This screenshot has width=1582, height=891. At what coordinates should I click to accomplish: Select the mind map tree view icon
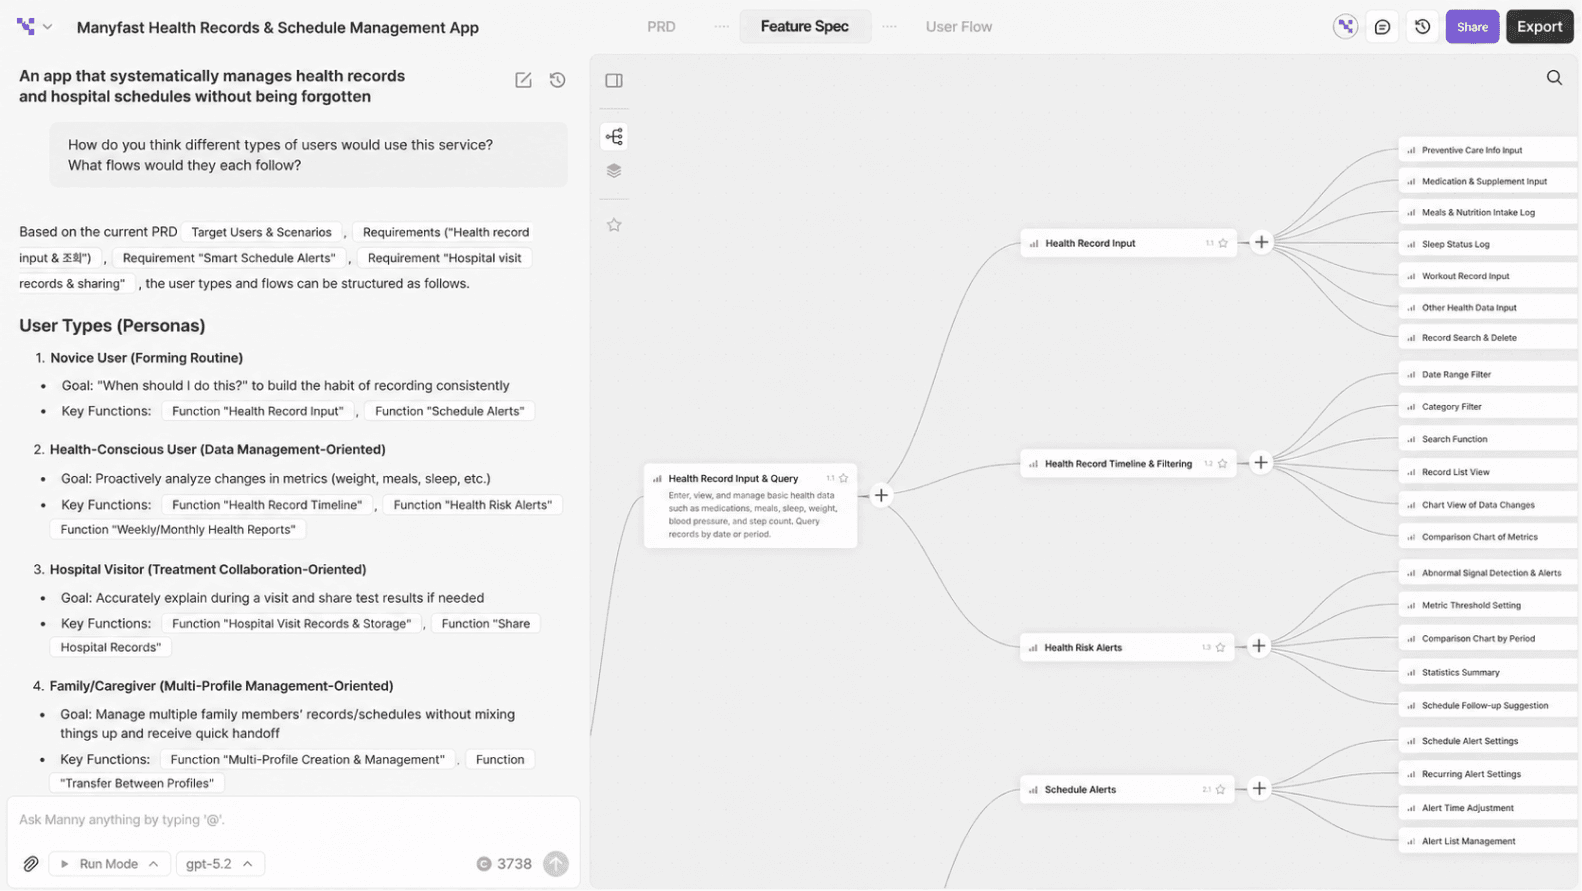[x=614, y=136]
